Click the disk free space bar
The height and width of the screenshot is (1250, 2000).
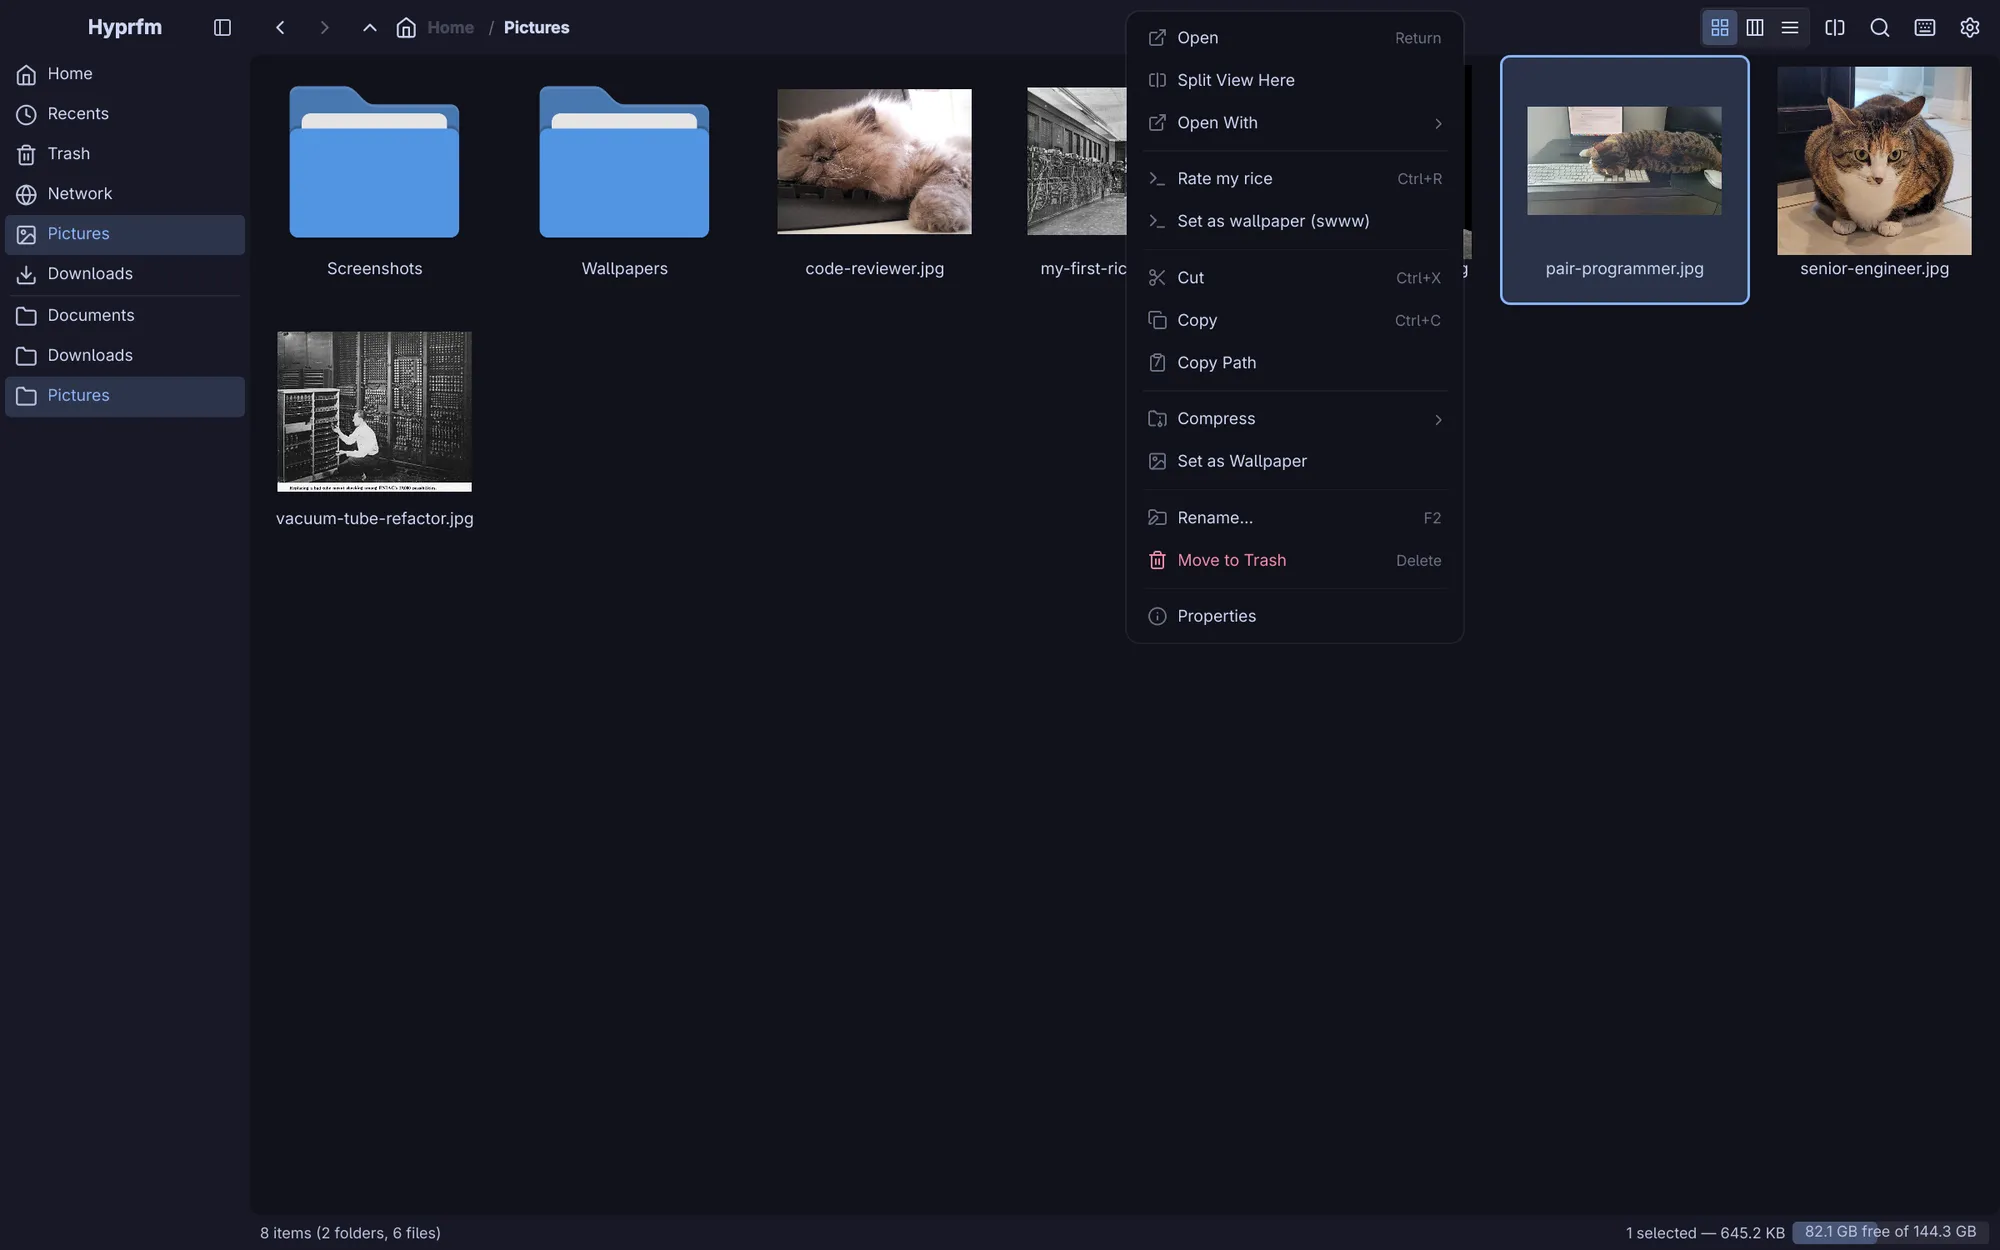coord(1890,1232)
